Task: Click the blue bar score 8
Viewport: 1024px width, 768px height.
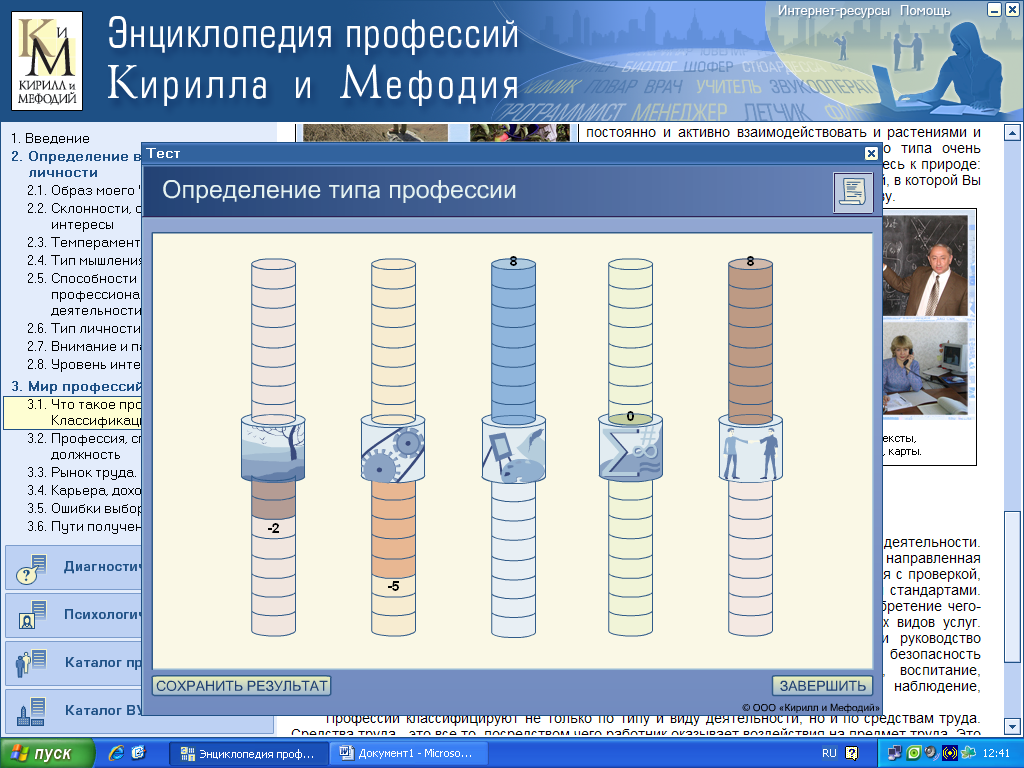Action: click(x=513, y=261)
